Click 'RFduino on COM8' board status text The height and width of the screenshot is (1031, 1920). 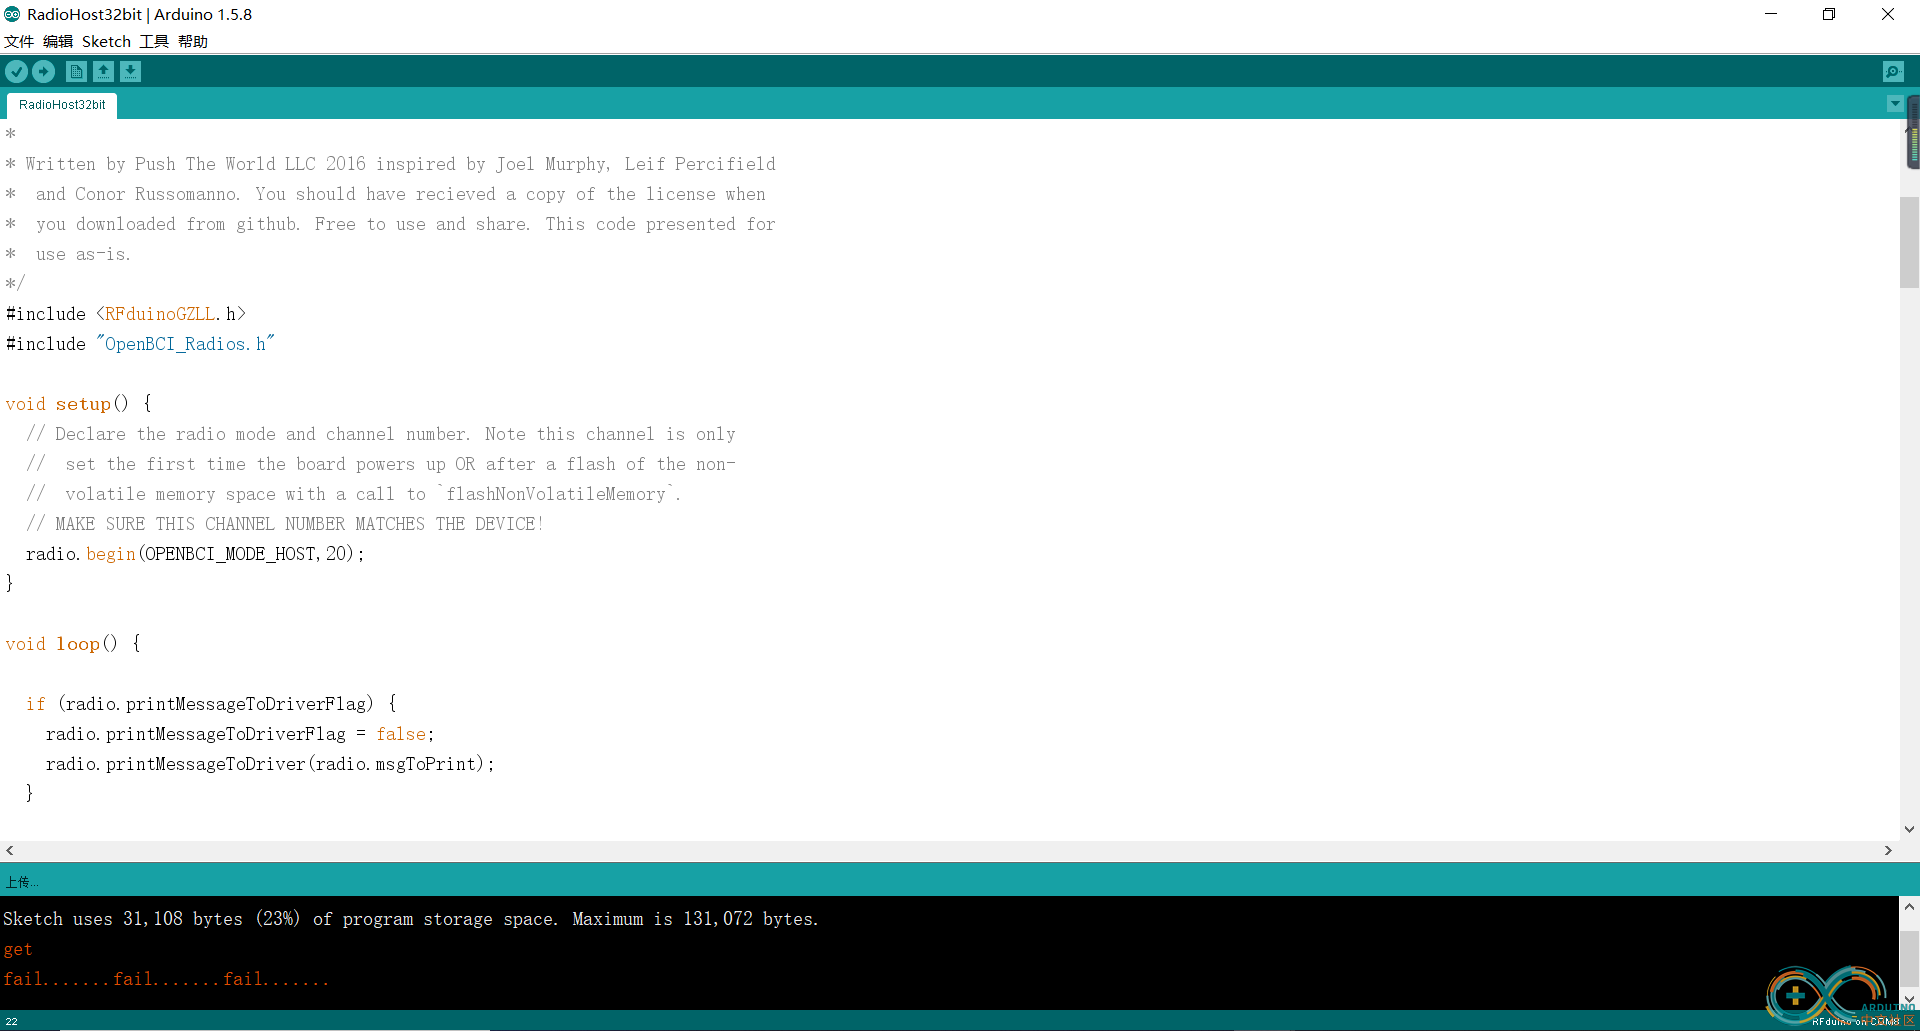(1855, 1021)
